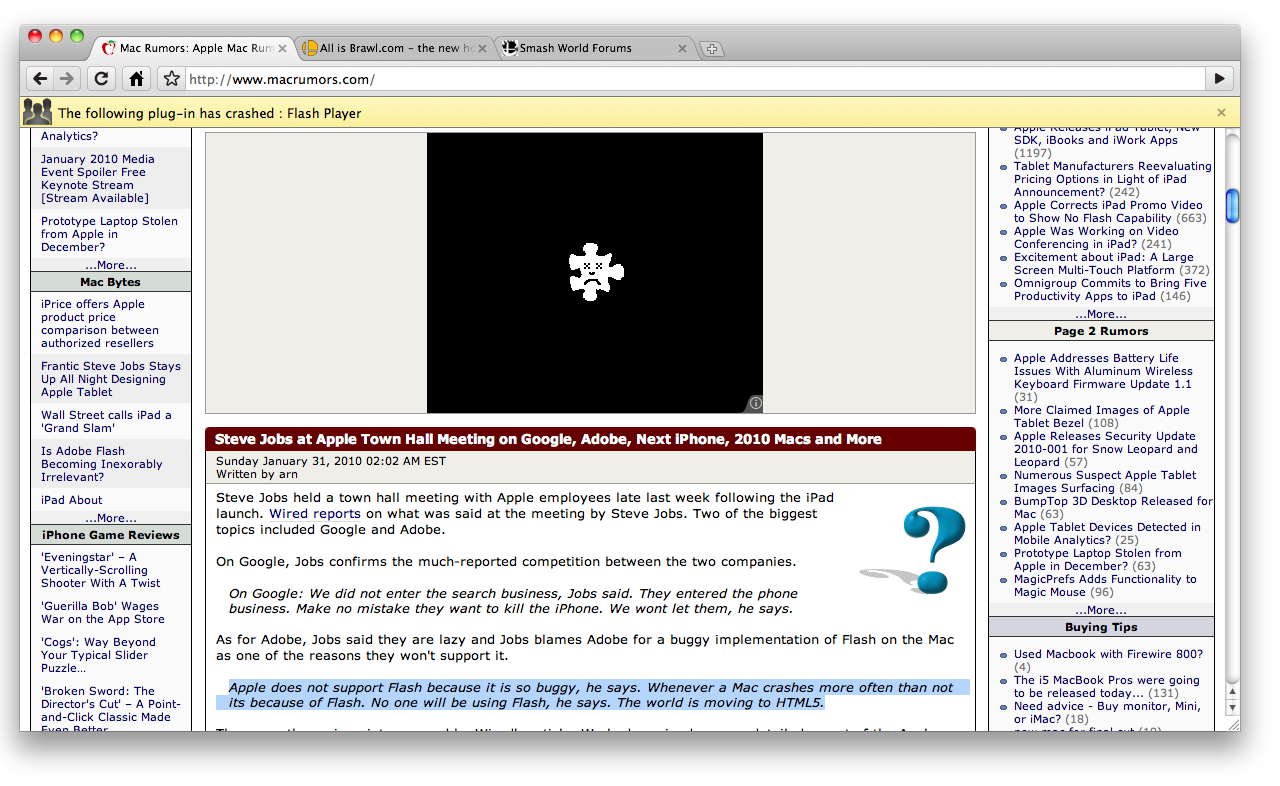1280x786 pixels.
Task: Open 'Wall Street calls iPad a Grand Slam' link
Action: click(106, 421)
